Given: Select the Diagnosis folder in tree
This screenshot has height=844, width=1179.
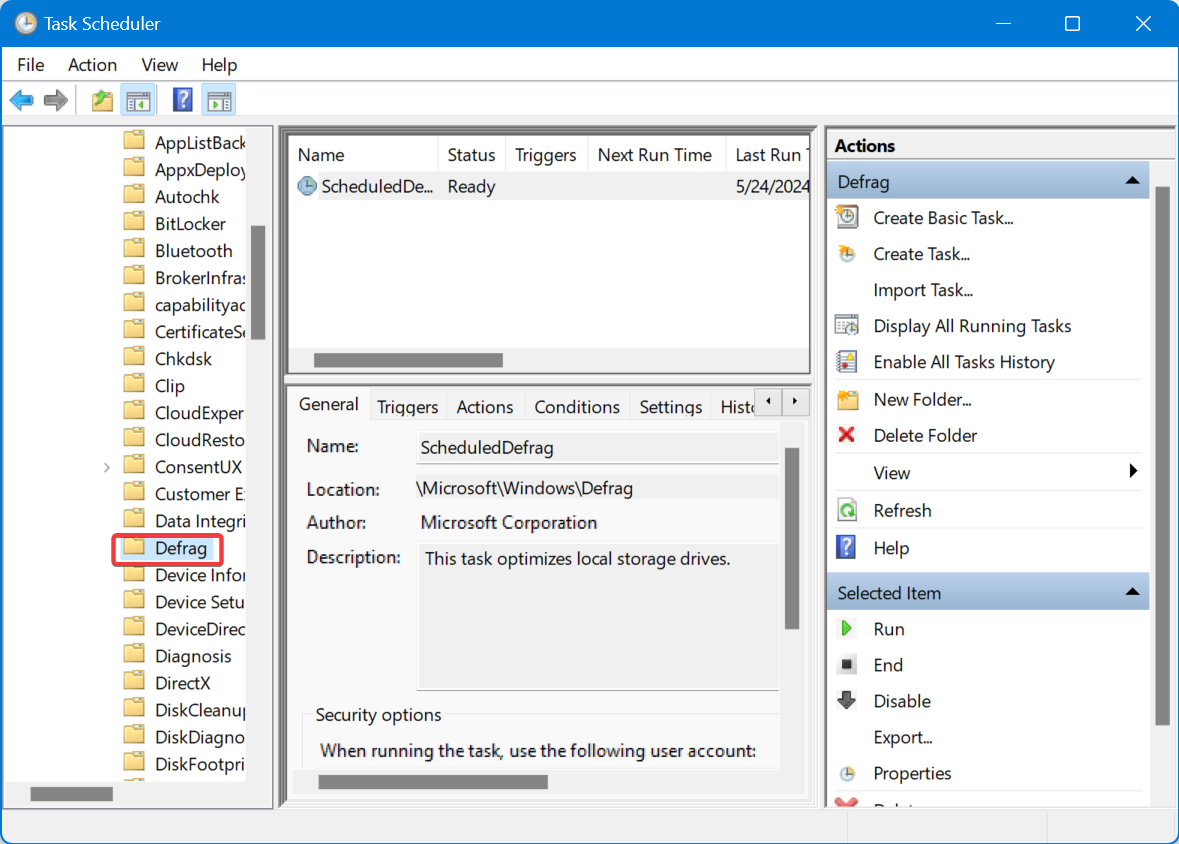Looking at the screenshot, I should [192, 657].
